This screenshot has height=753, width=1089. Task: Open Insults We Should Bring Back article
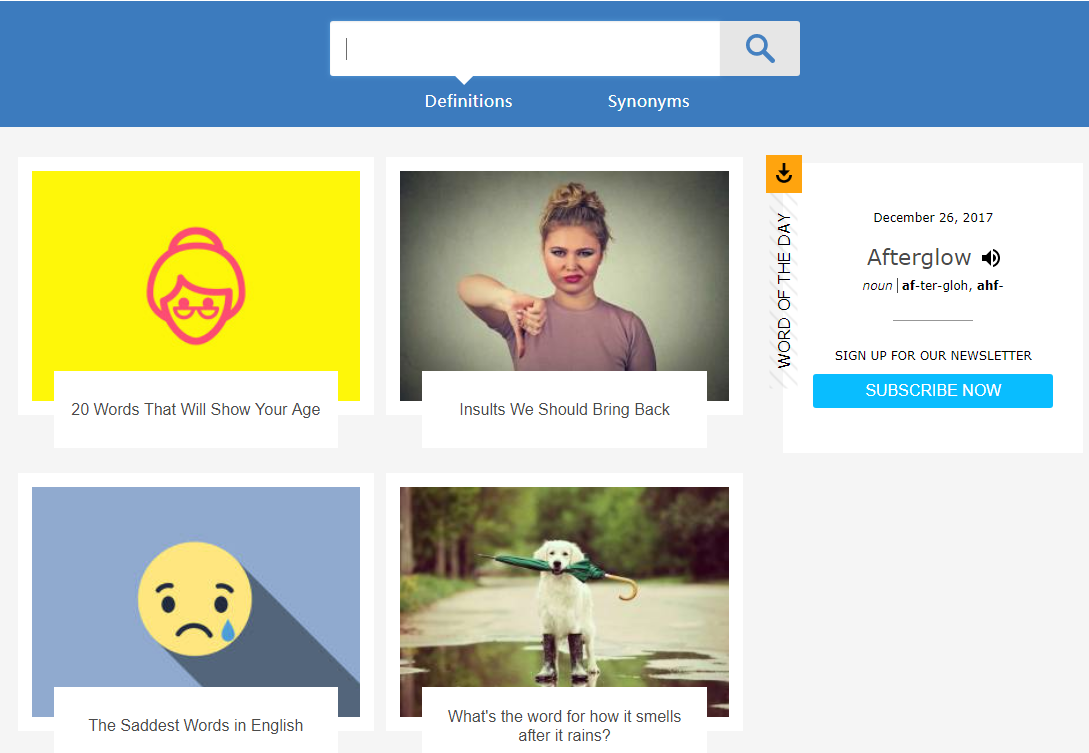564,410
